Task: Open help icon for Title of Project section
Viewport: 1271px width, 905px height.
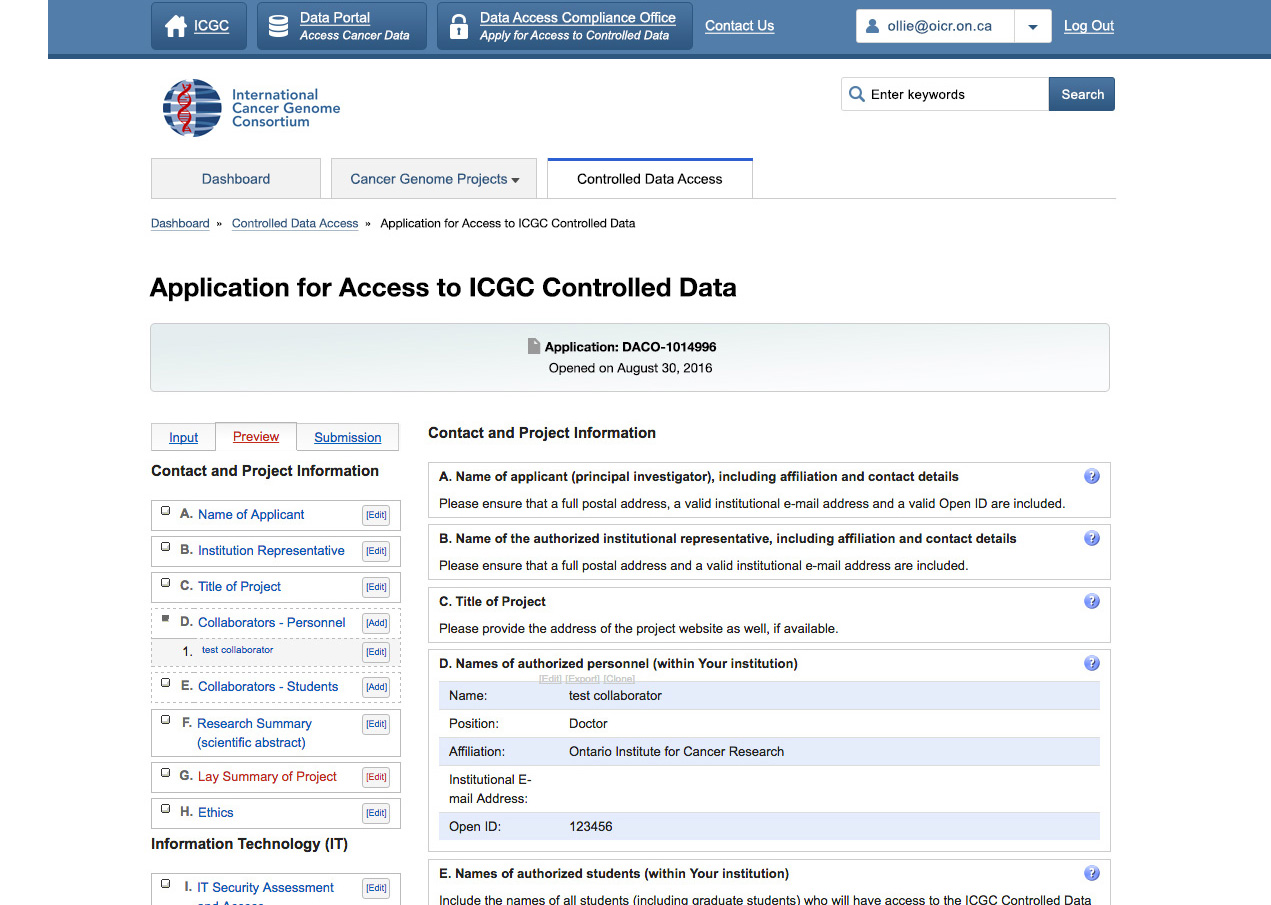Action: pyautogui.click(x=1092, y=602)
